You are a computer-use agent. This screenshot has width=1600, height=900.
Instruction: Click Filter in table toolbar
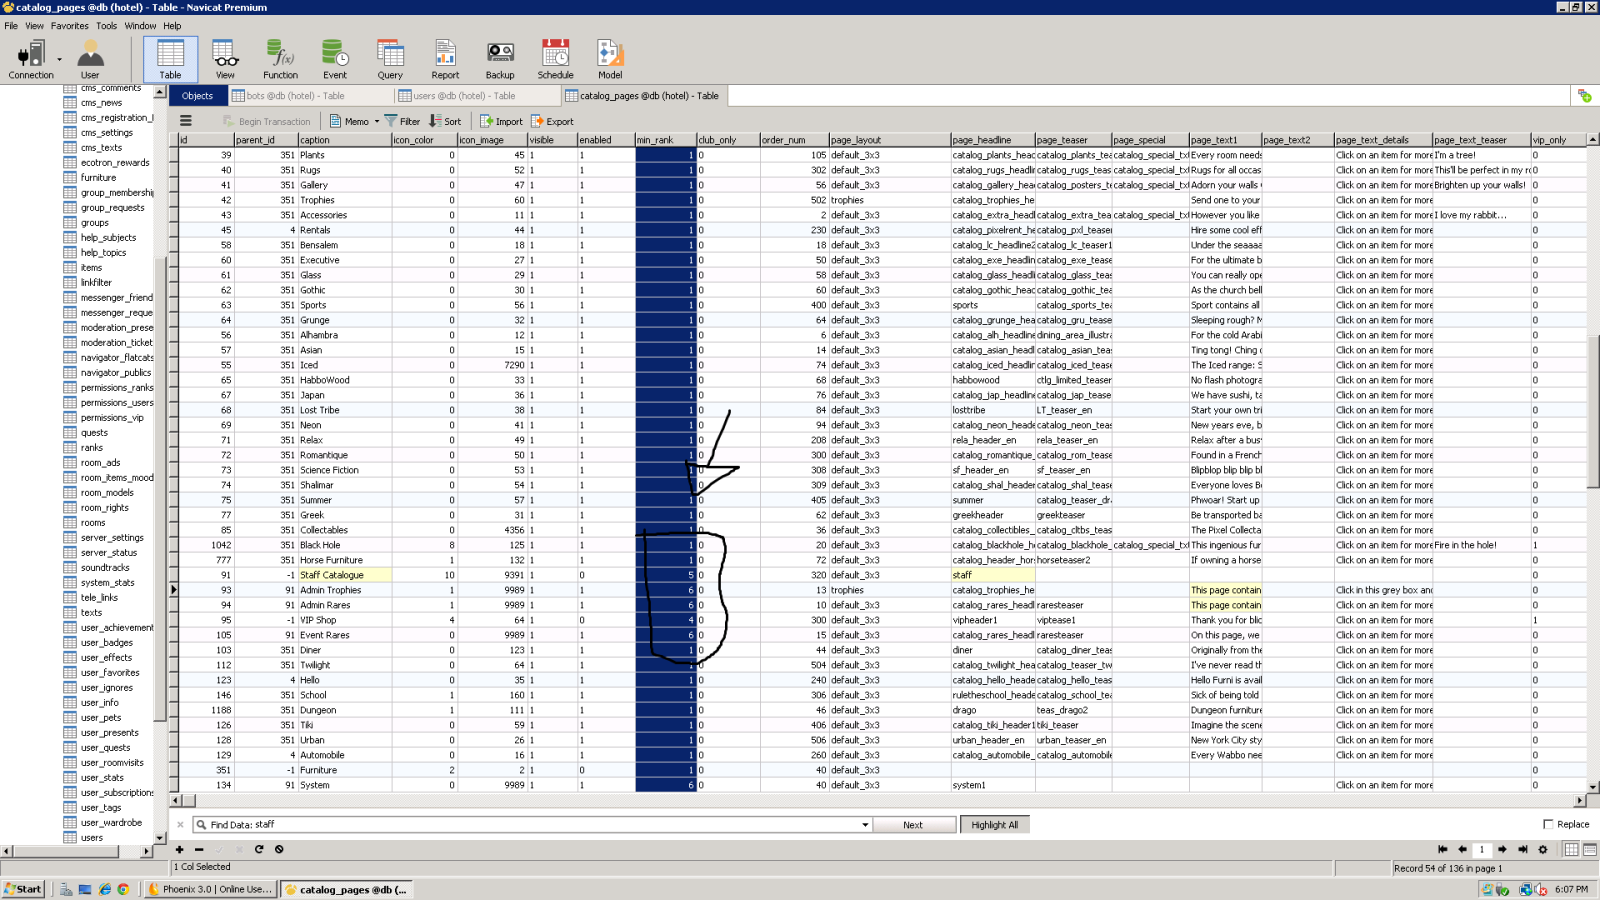pos(402,121)
